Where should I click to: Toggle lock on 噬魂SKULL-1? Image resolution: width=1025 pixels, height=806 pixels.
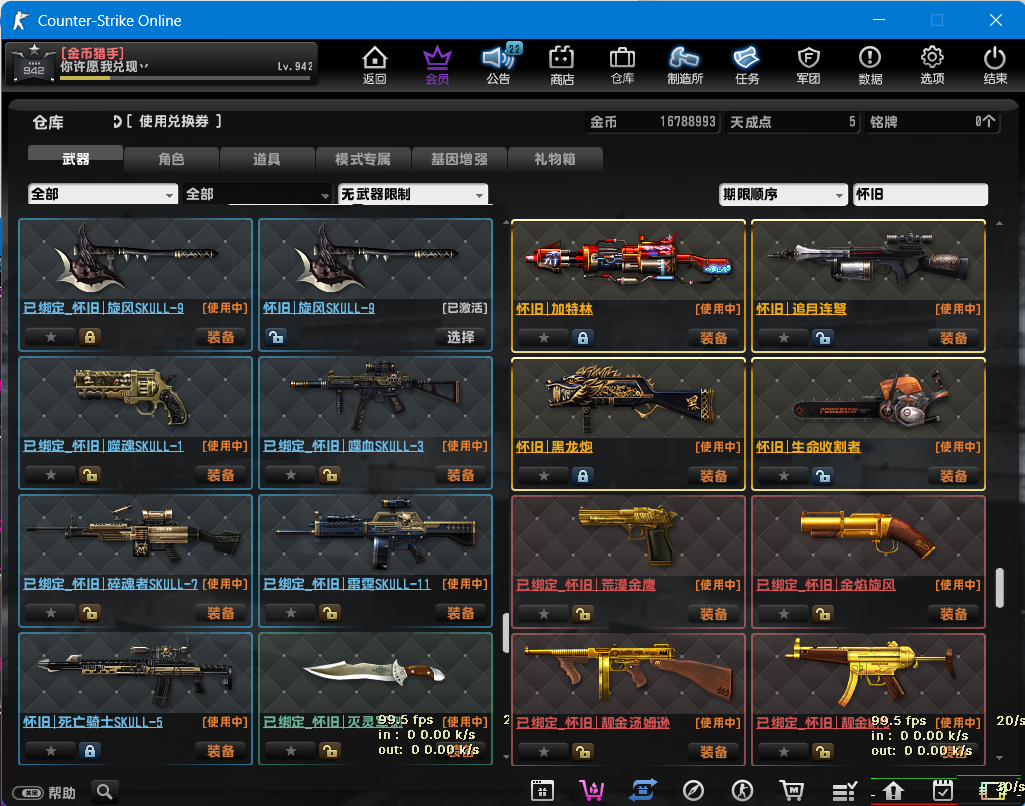pos(90,475)
